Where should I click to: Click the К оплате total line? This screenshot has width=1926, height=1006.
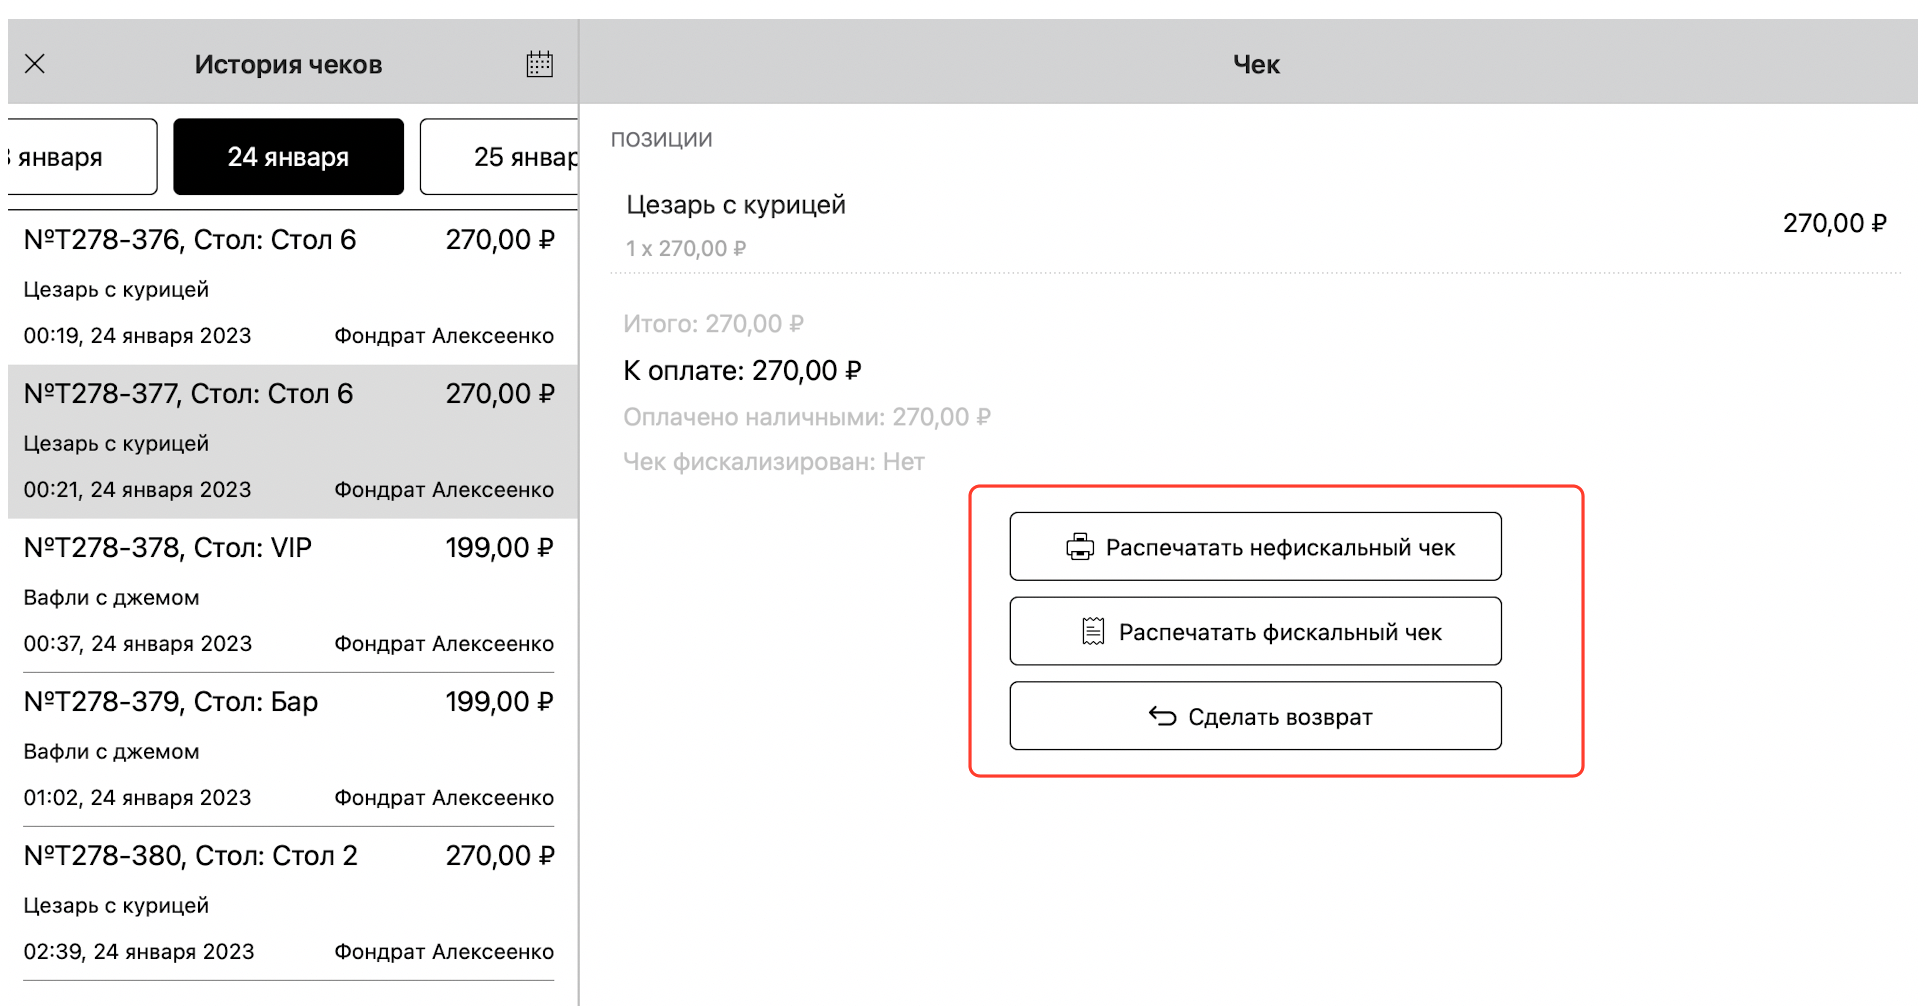(742, 371)
